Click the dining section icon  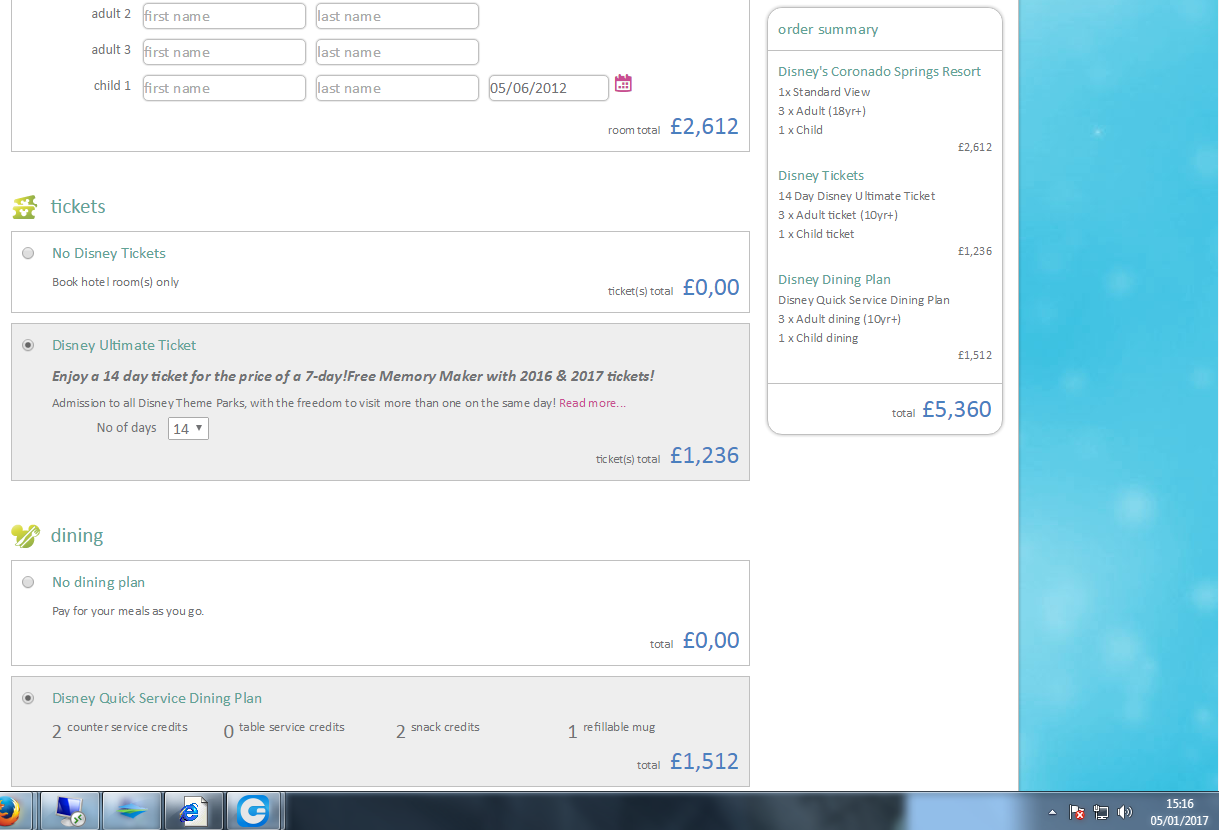tap(24, 536)
